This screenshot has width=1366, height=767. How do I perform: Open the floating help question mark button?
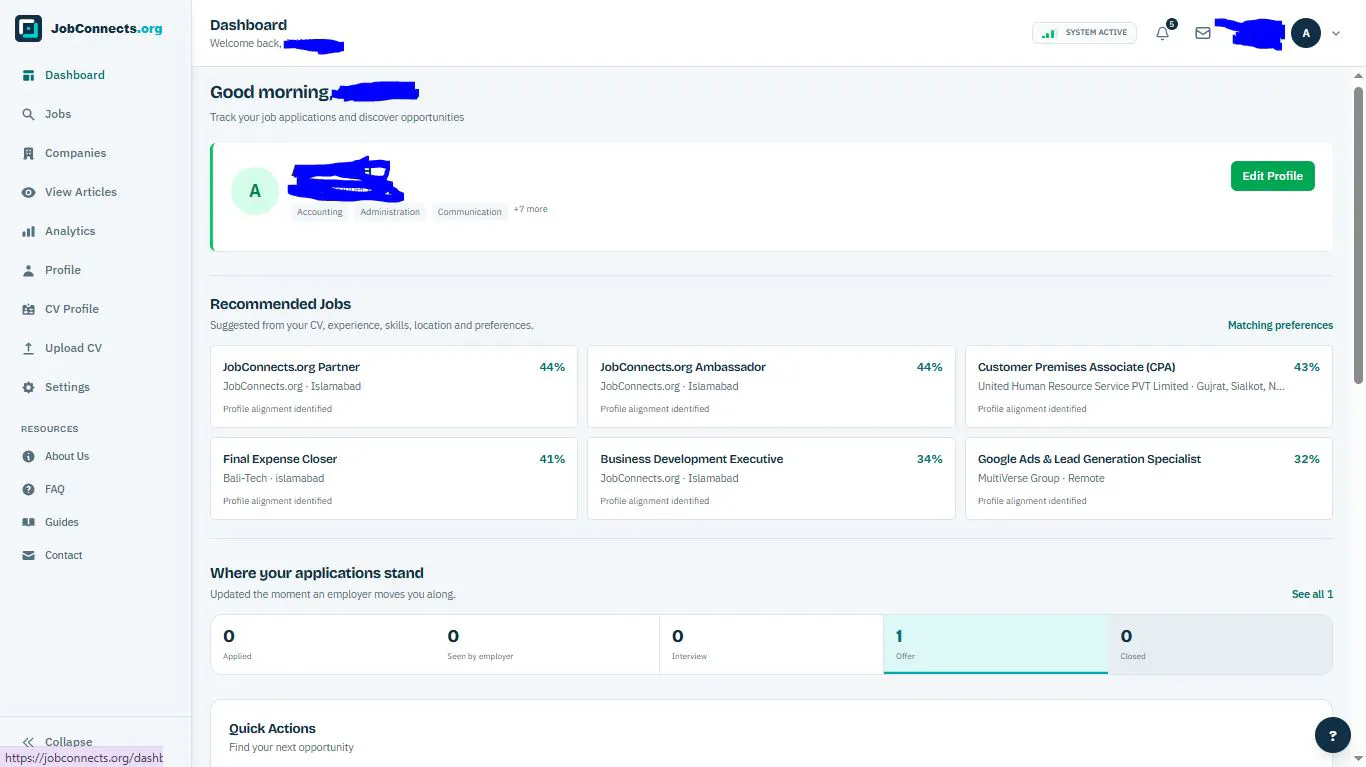(x=1332, y=736)
